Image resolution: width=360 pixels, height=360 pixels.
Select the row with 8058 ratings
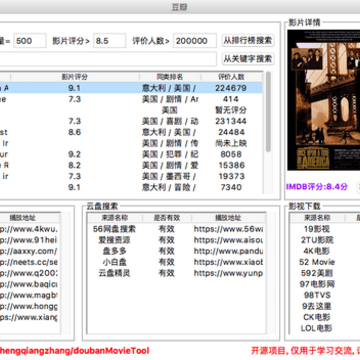[131, 154]
